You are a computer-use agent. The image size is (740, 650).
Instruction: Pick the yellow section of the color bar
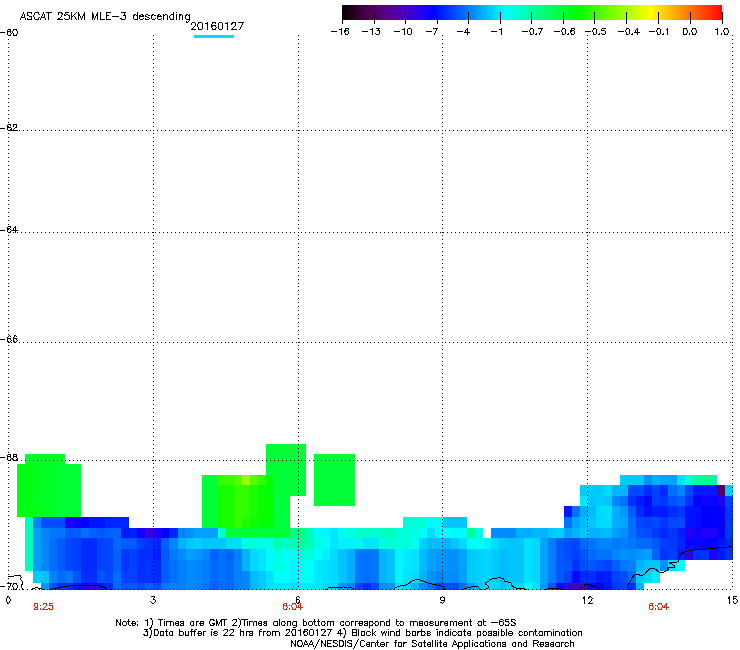(653, 12)
